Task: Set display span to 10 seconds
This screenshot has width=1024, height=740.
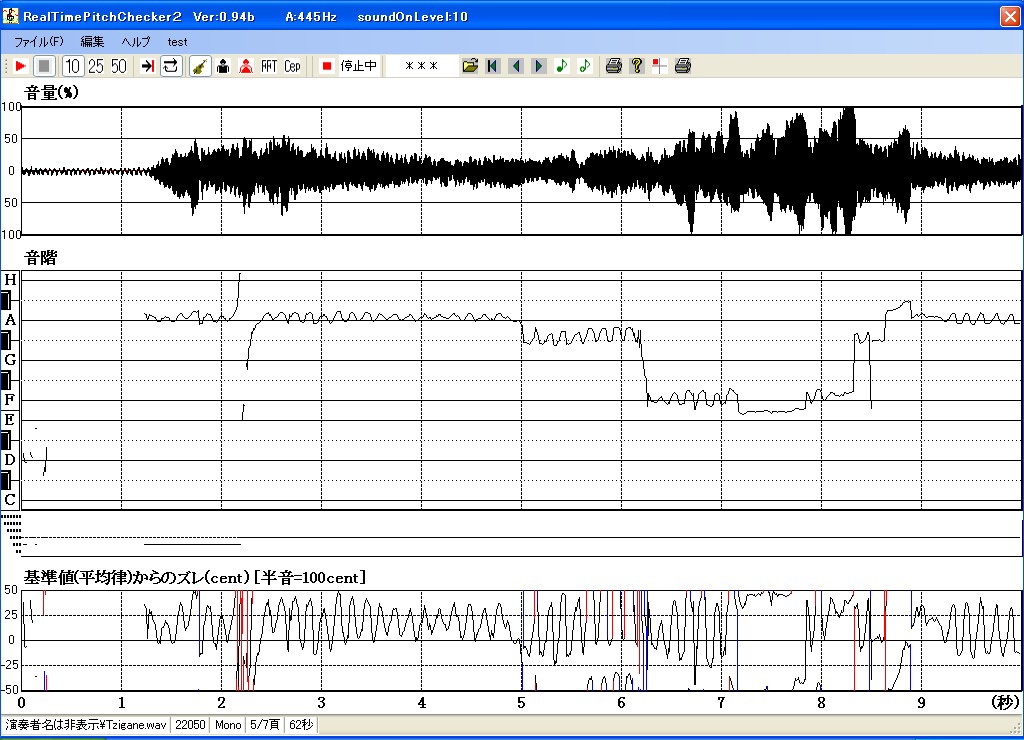Action: click(72, 66)
